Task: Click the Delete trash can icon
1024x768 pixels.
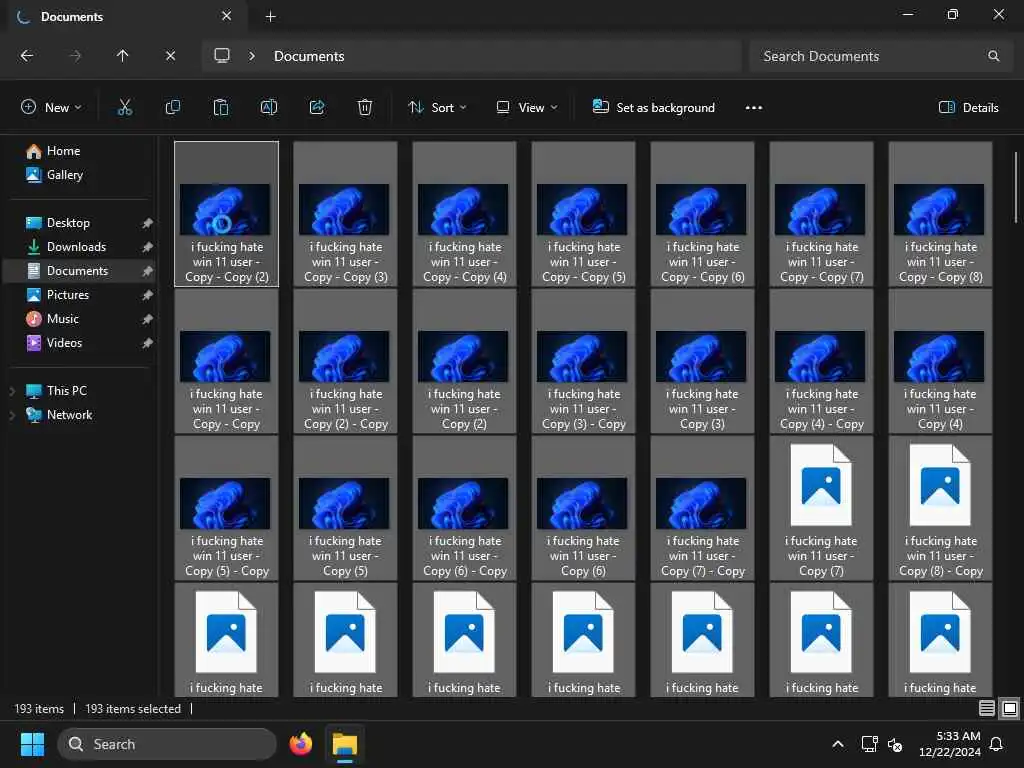Action: pyautogui.click(x=365, y=108)
